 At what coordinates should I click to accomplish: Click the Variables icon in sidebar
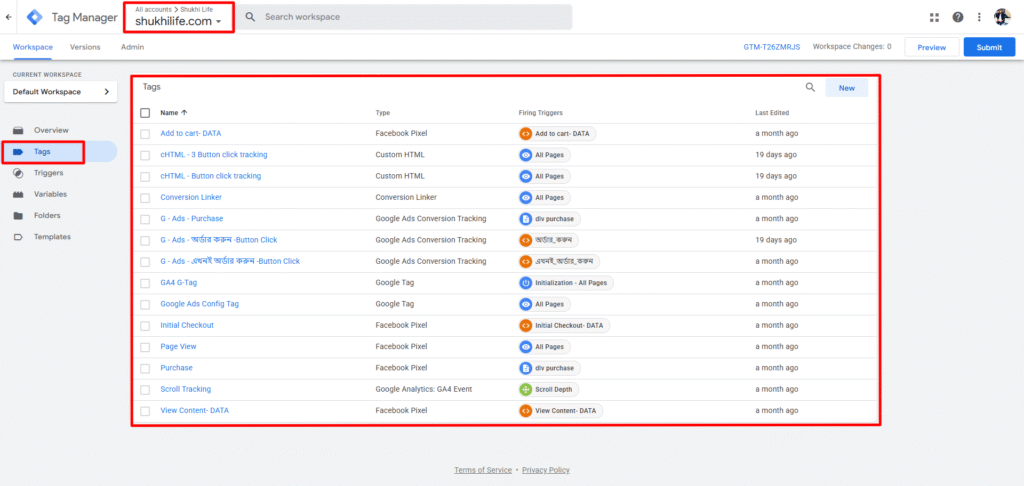(19, 194)
